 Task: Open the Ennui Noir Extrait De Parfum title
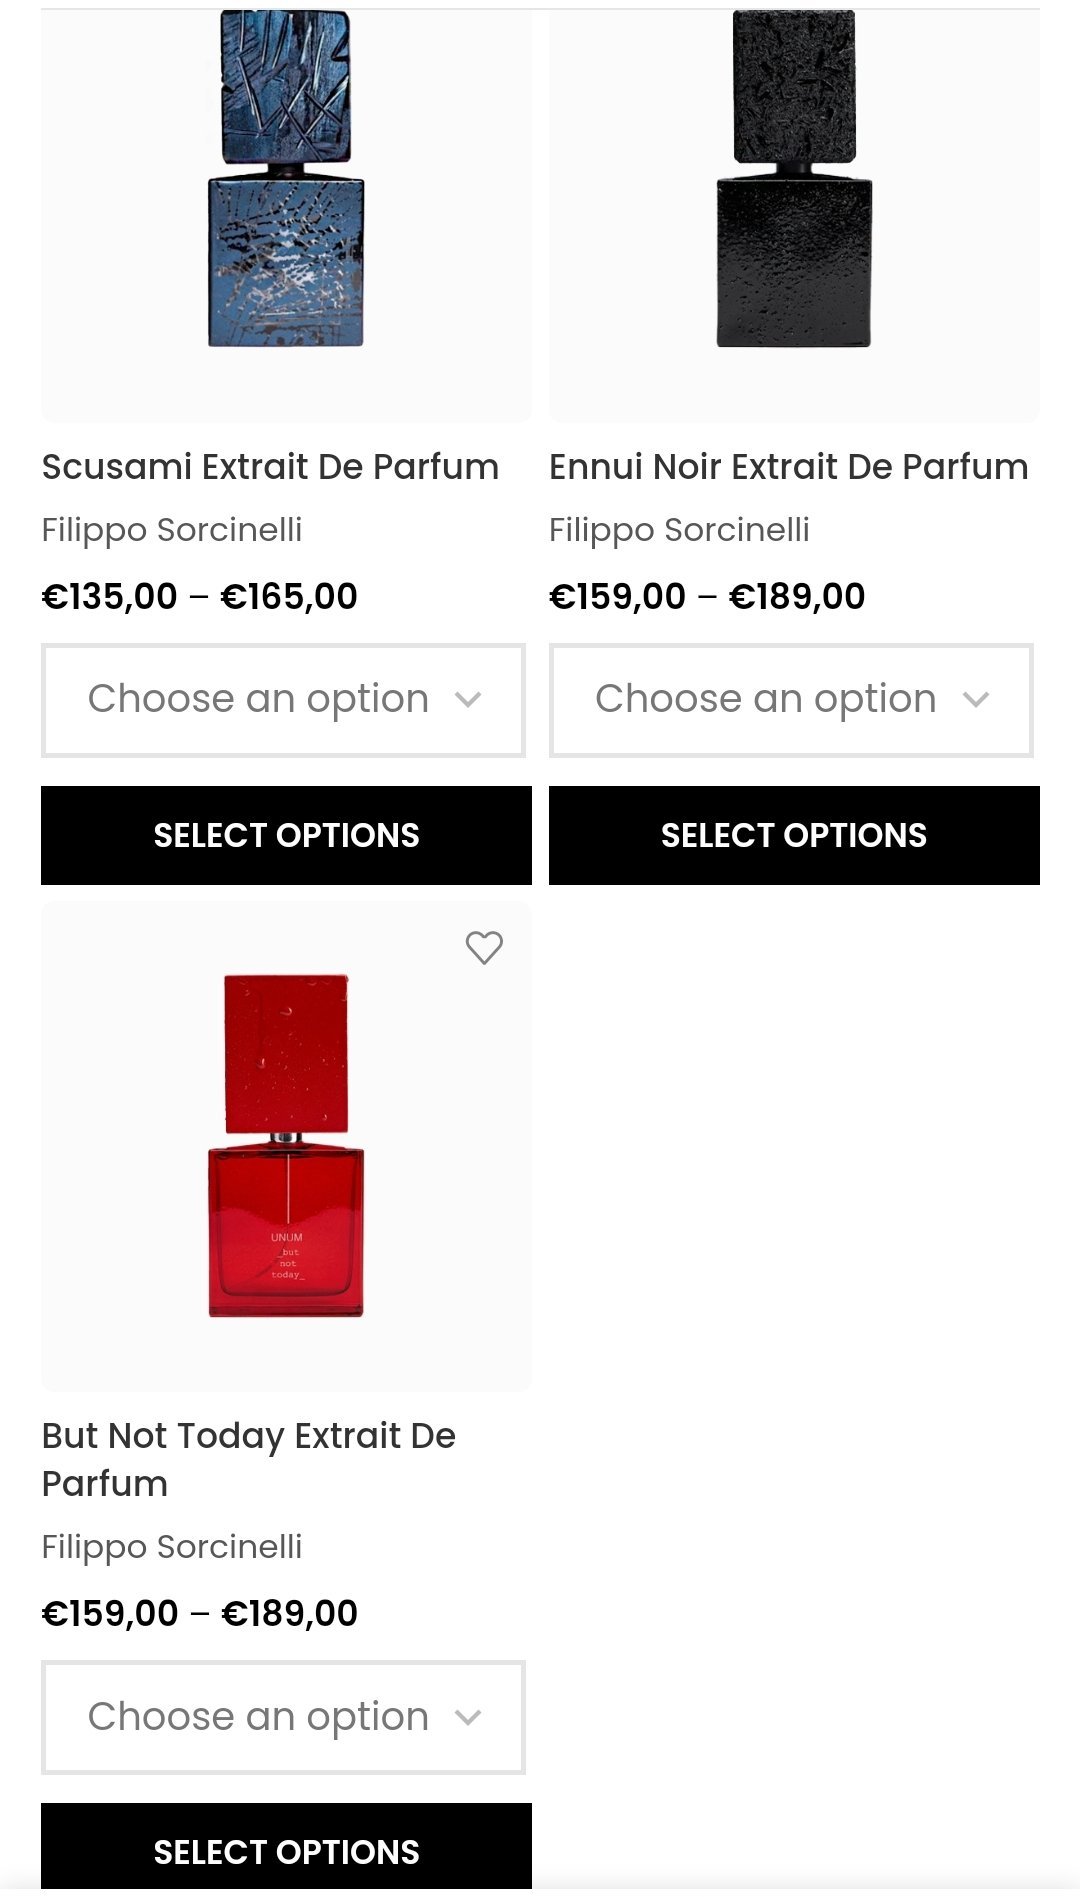[x=788, y=467]
